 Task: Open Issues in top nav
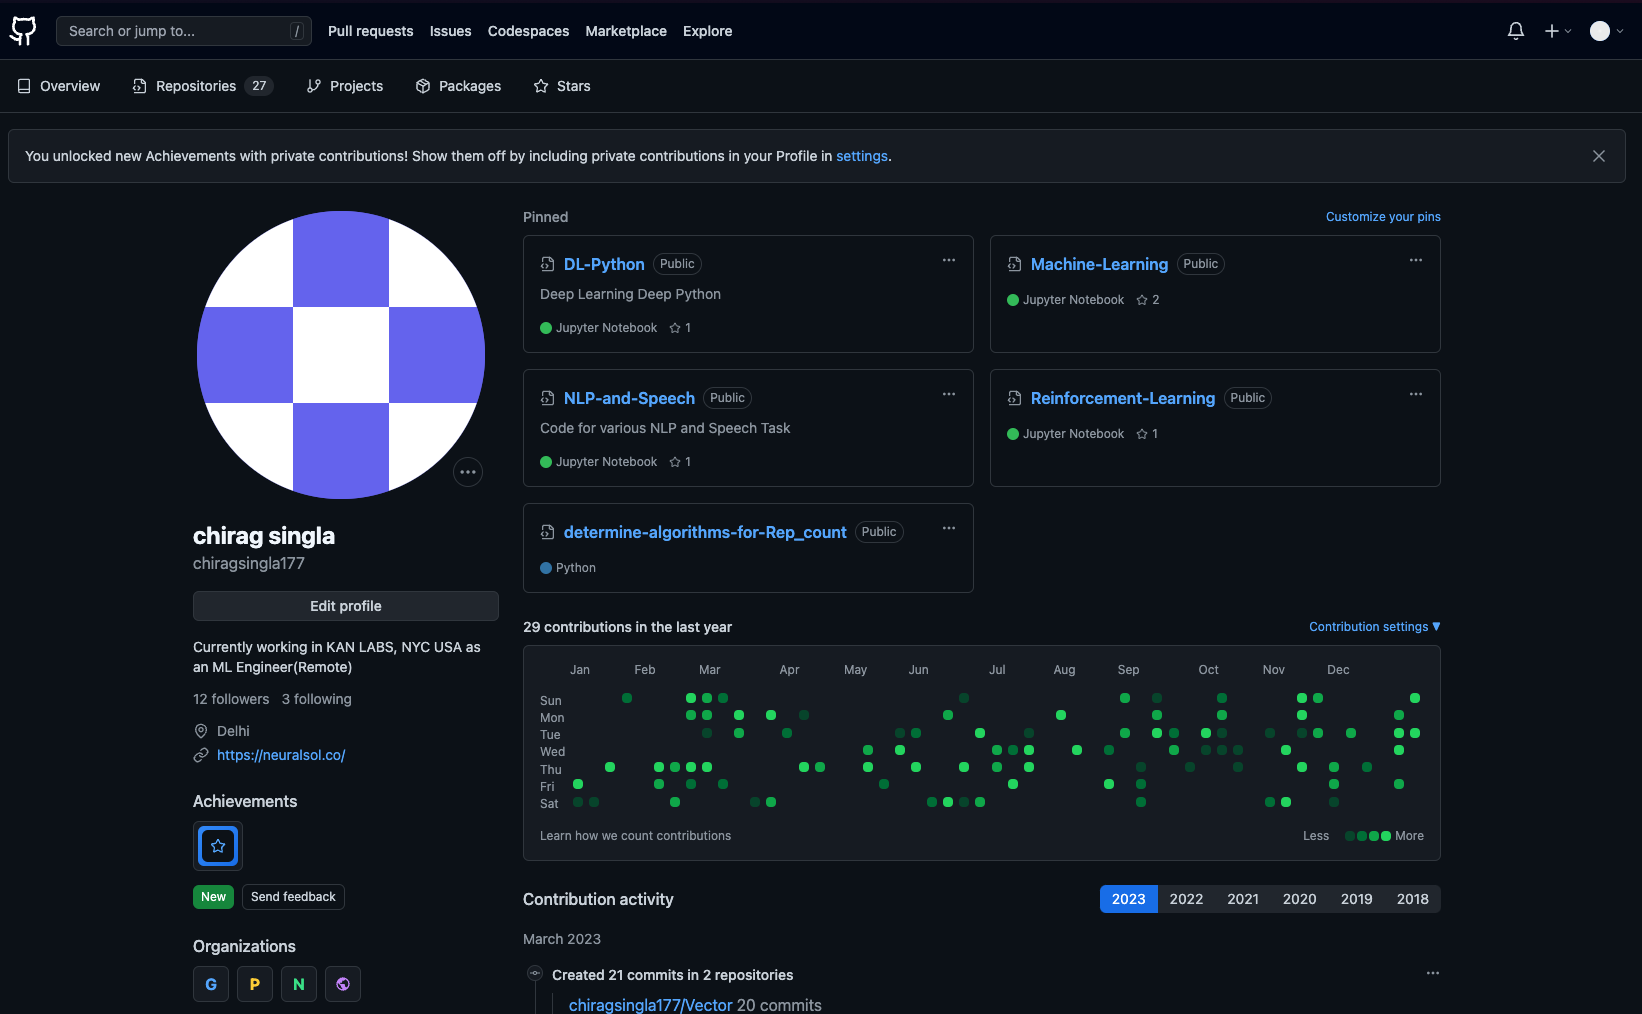tap(450, 31)
